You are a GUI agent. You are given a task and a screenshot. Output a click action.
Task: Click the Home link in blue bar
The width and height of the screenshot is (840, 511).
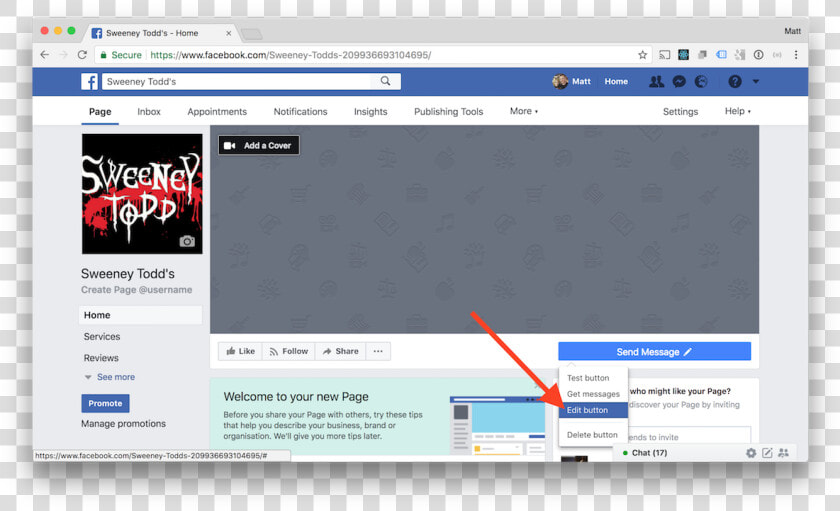click(616, 81)
